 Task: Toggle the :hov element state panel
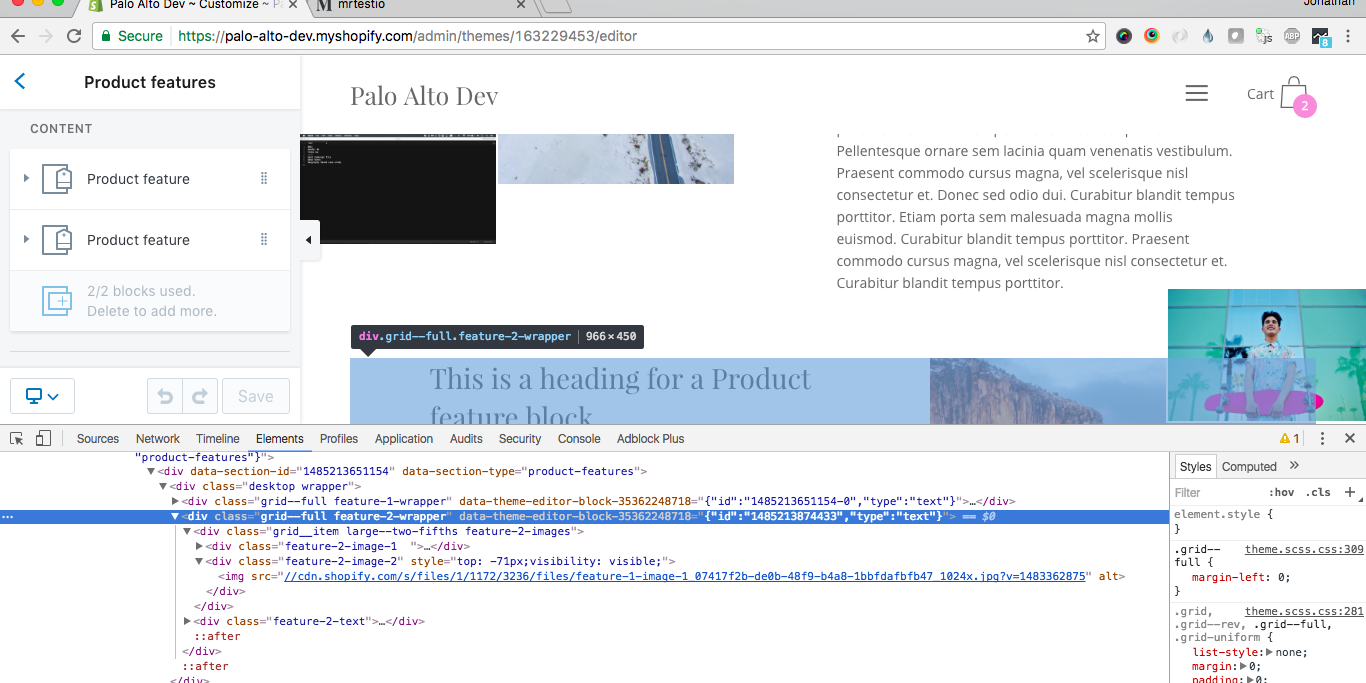(1281, 492)
